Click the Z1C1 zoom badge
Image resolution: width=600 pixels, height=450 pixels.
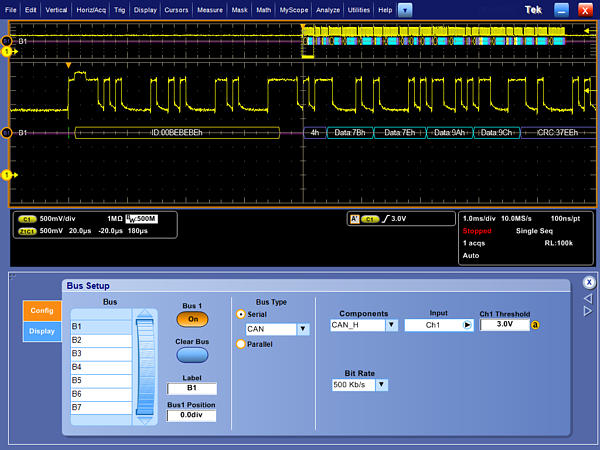pos(27,230)
